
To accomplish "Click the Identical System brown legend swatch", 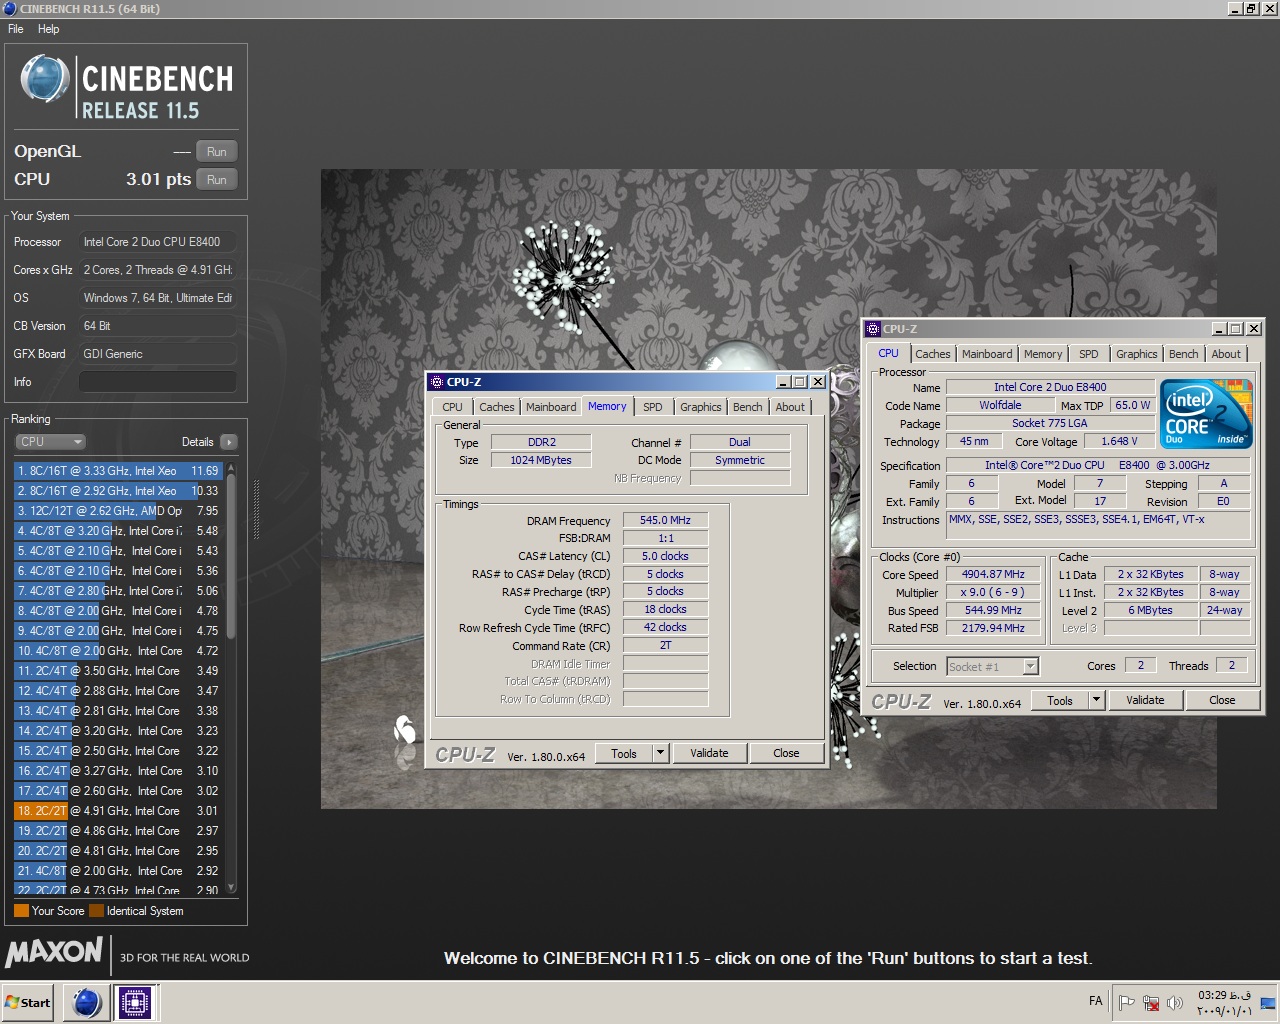I will [96, 911].
